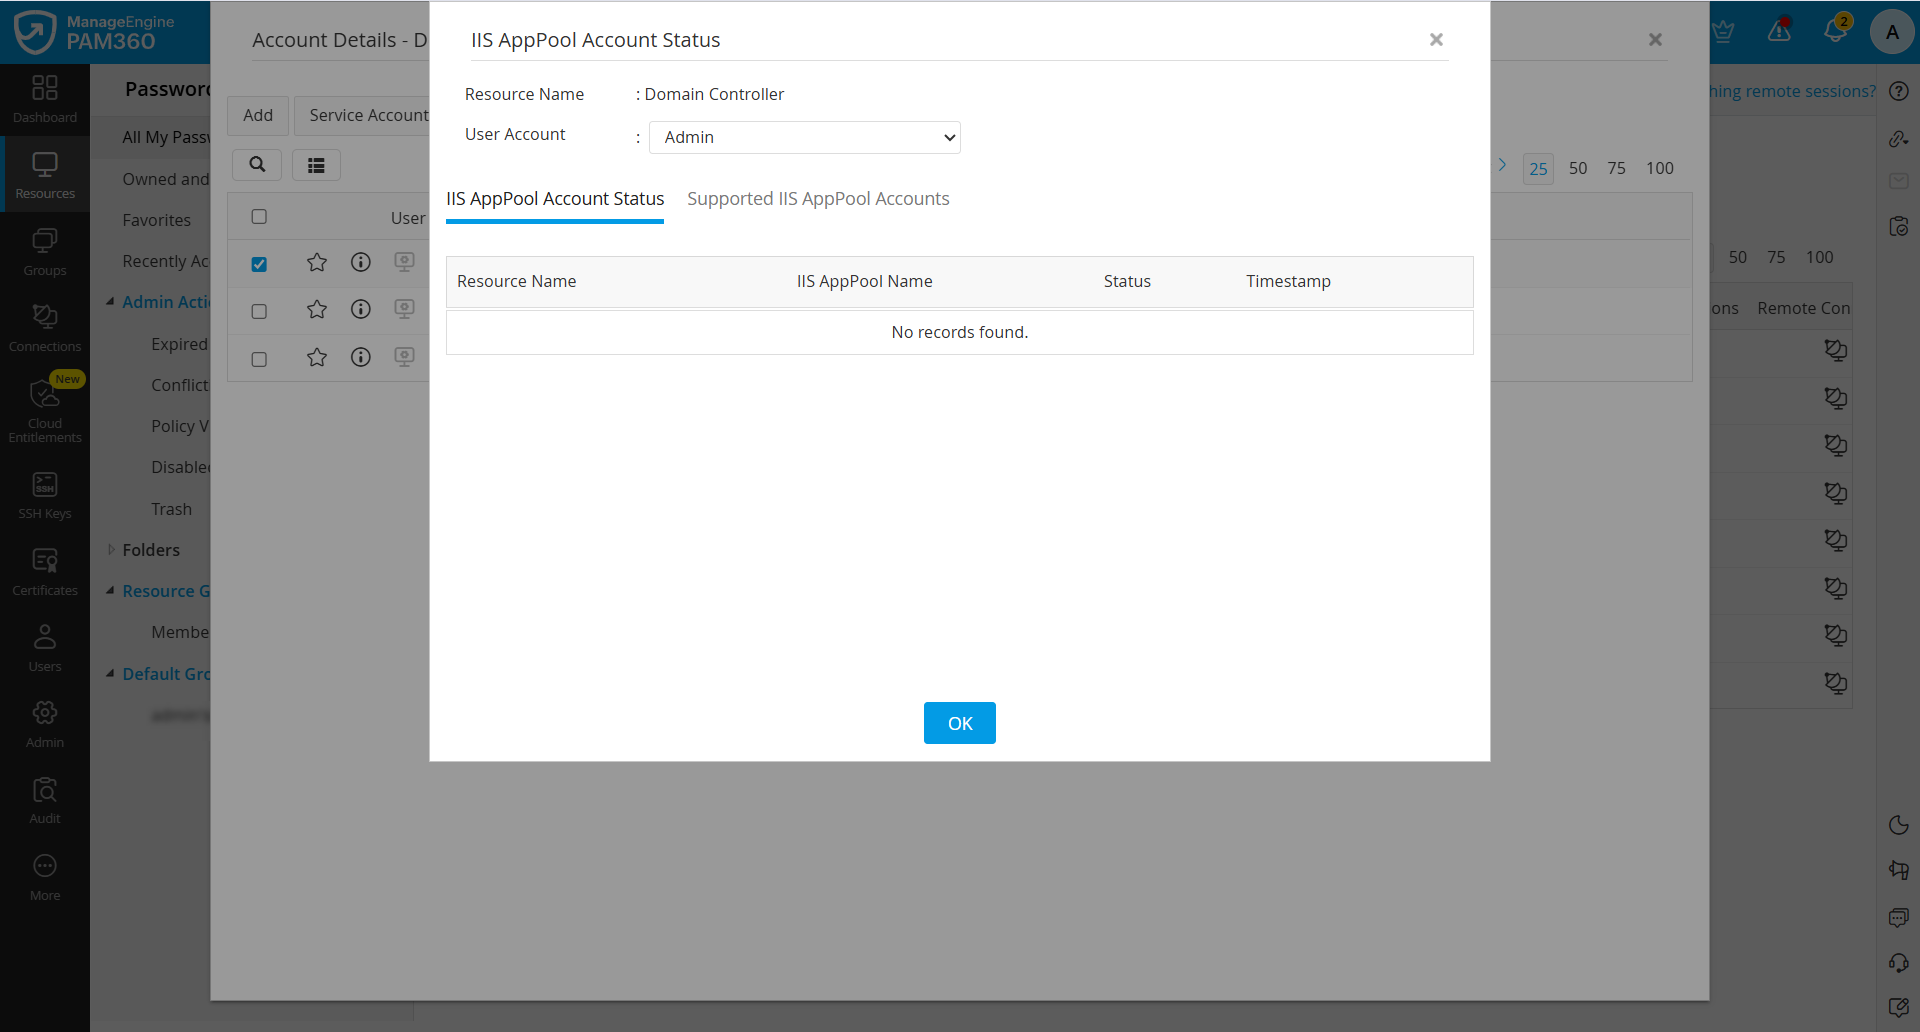
Task: Open the User Account dropdown showing Admin
Action: click(804, 137)
